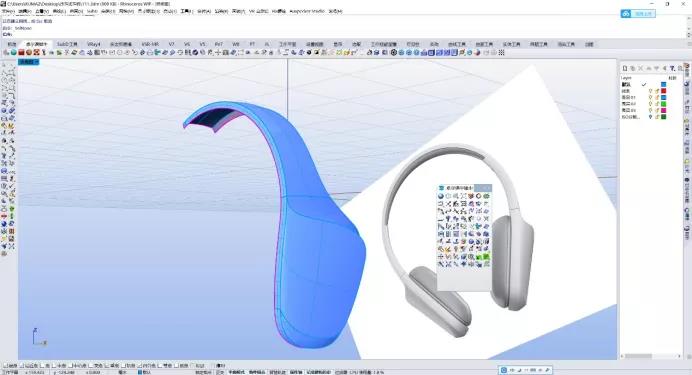Click the black gear wheel icon in toolbar
This screenshot has height=375, width=692.
[x=394, y=52]
